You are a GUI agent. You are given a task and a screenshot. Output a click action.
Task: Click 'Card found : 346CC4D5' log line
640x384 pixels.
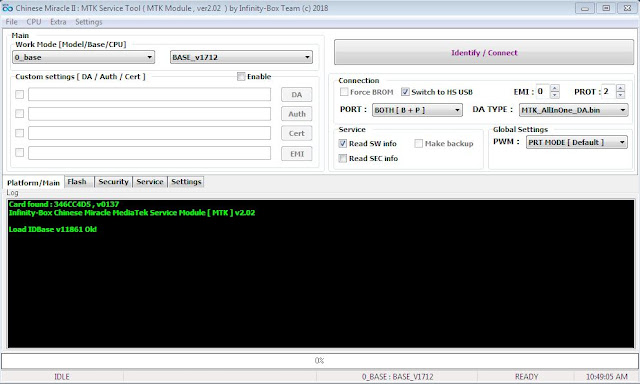64,204
